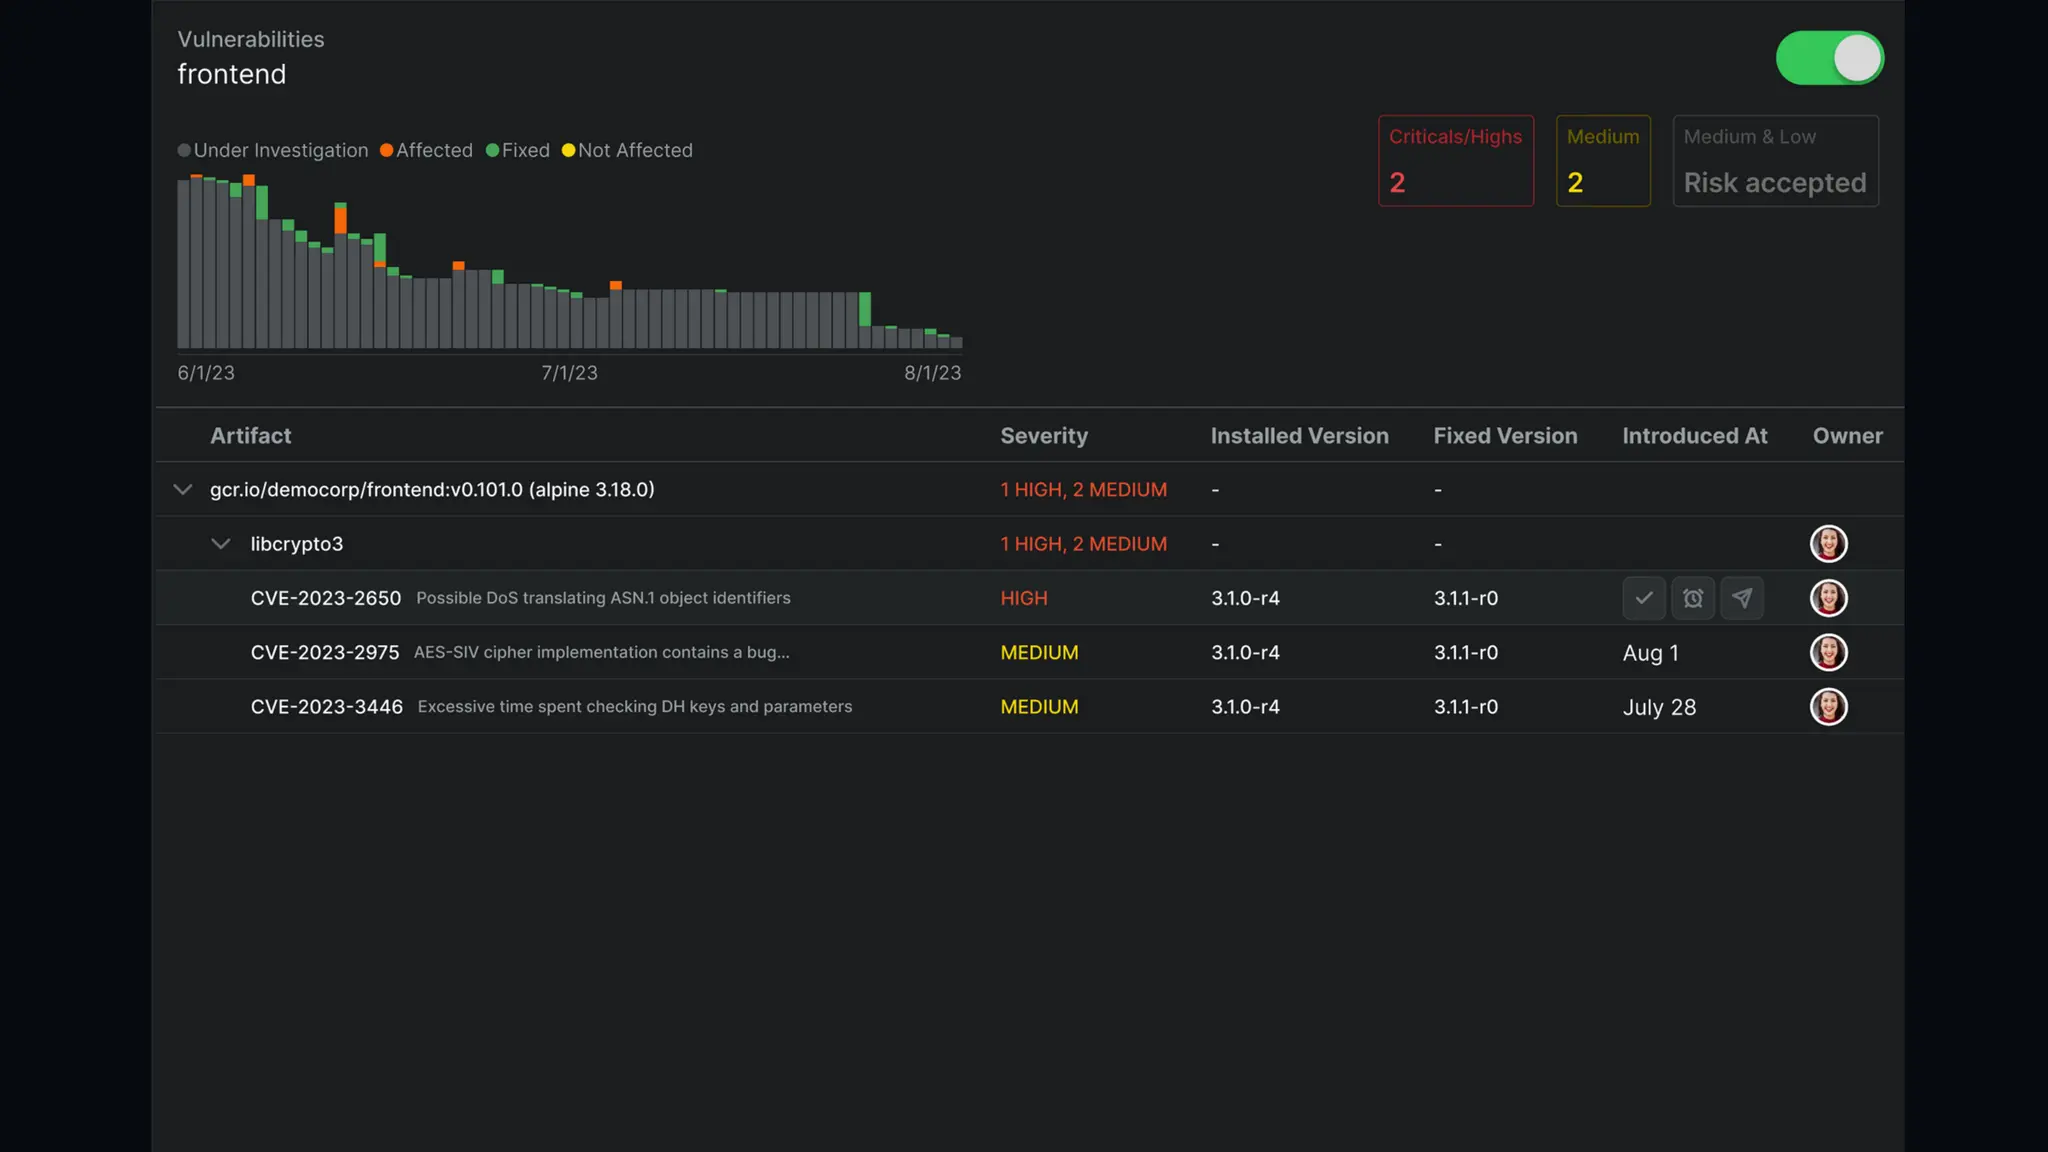Collapse the libcrypto3 package chevron

click(x=220, y=544)
